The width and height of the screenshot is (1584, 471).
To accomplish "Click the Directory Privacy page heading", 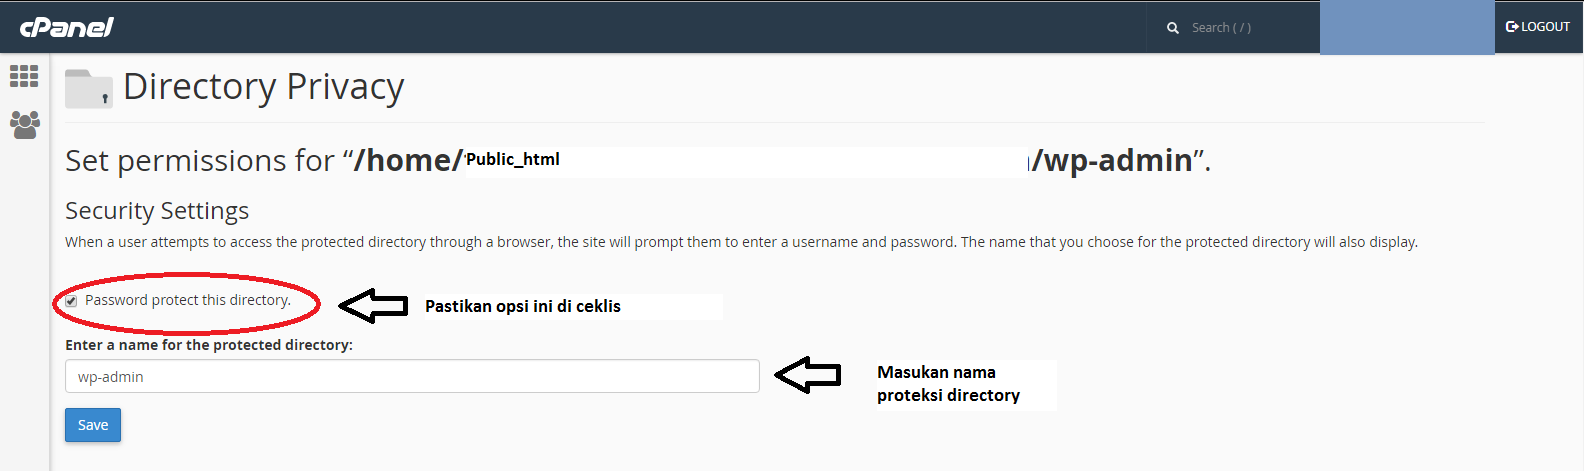I will coord(263,87).
